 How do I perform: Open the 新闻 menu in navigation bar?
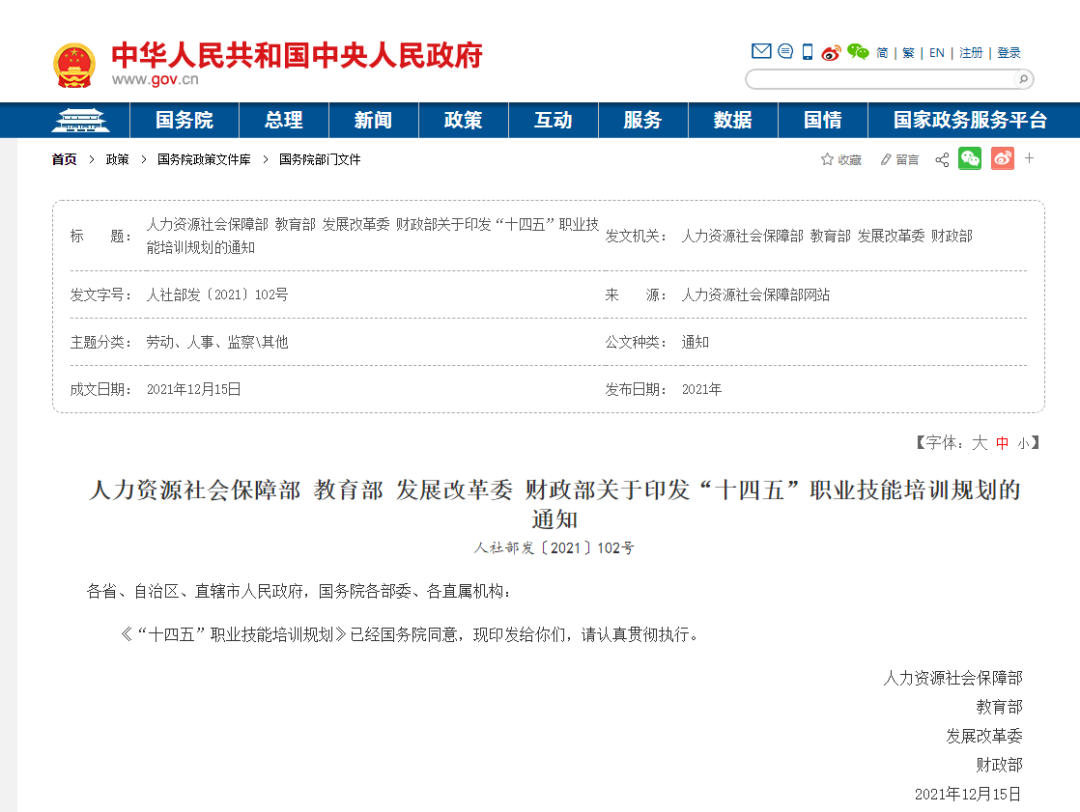click(x=372, y=119)
